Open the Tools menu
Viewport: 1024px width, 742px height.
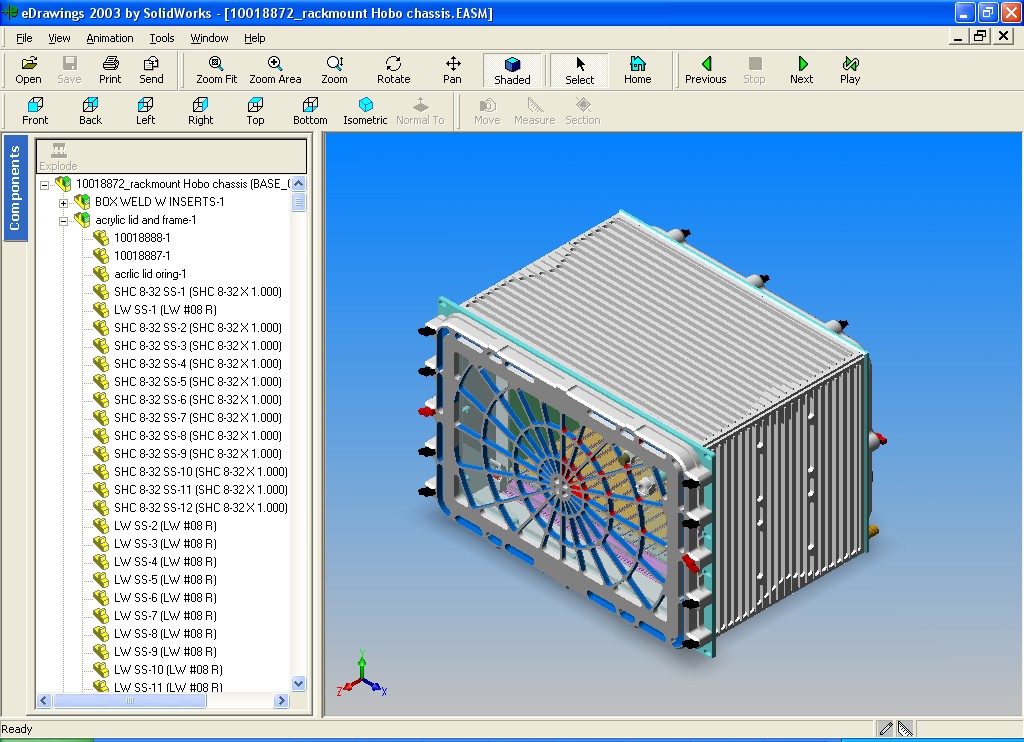[x=161, y=38]
